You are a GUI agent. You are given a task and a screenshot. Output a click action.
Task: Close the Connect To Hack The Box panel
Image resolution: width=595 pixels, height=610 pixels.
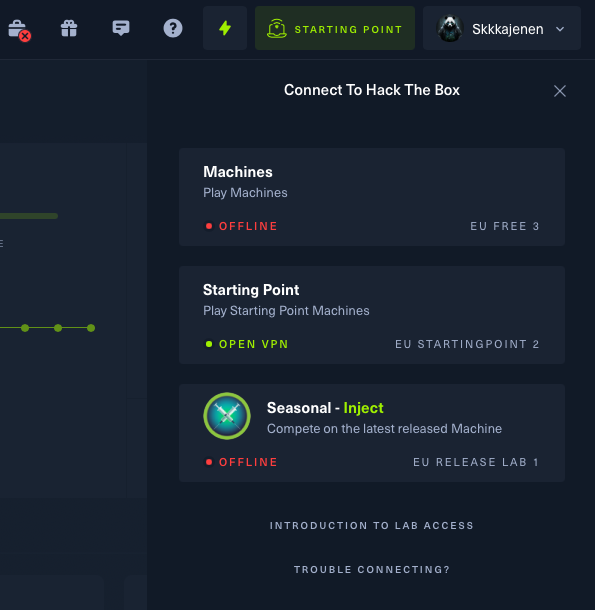[x=560, y=91]
